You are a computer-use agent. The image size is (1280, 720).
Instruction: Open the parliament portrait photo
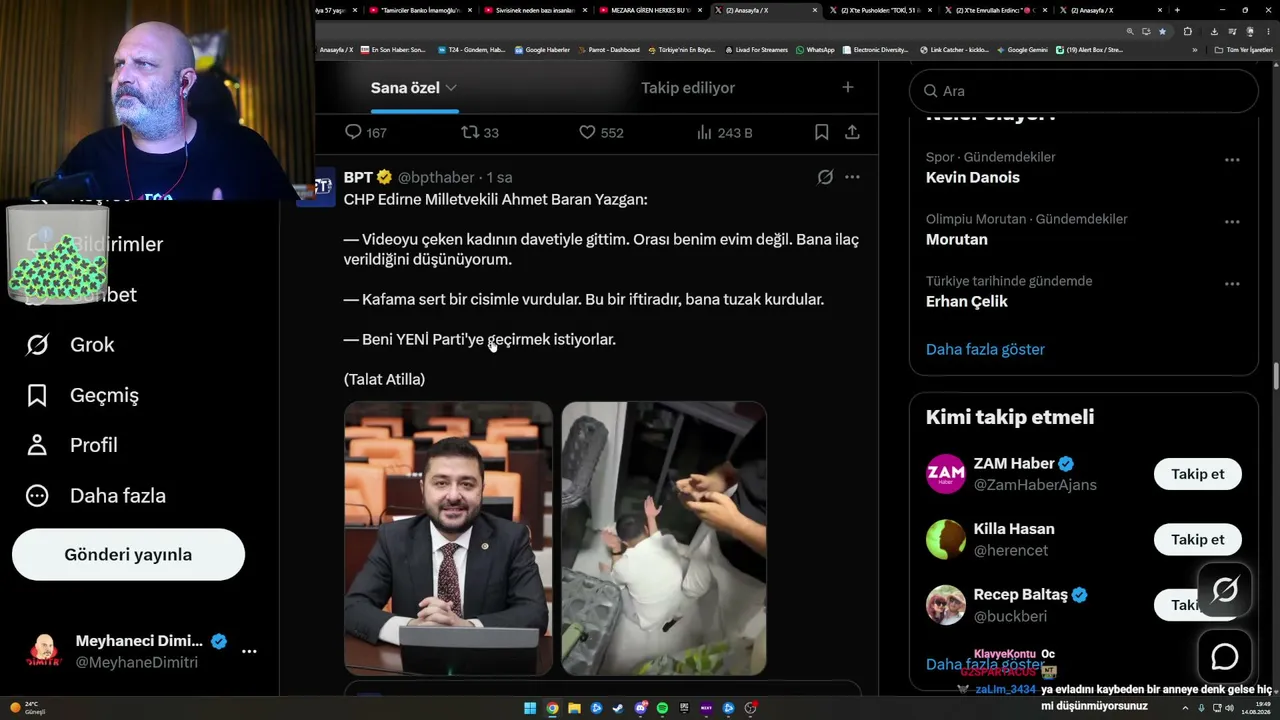[x=448, y=538]
